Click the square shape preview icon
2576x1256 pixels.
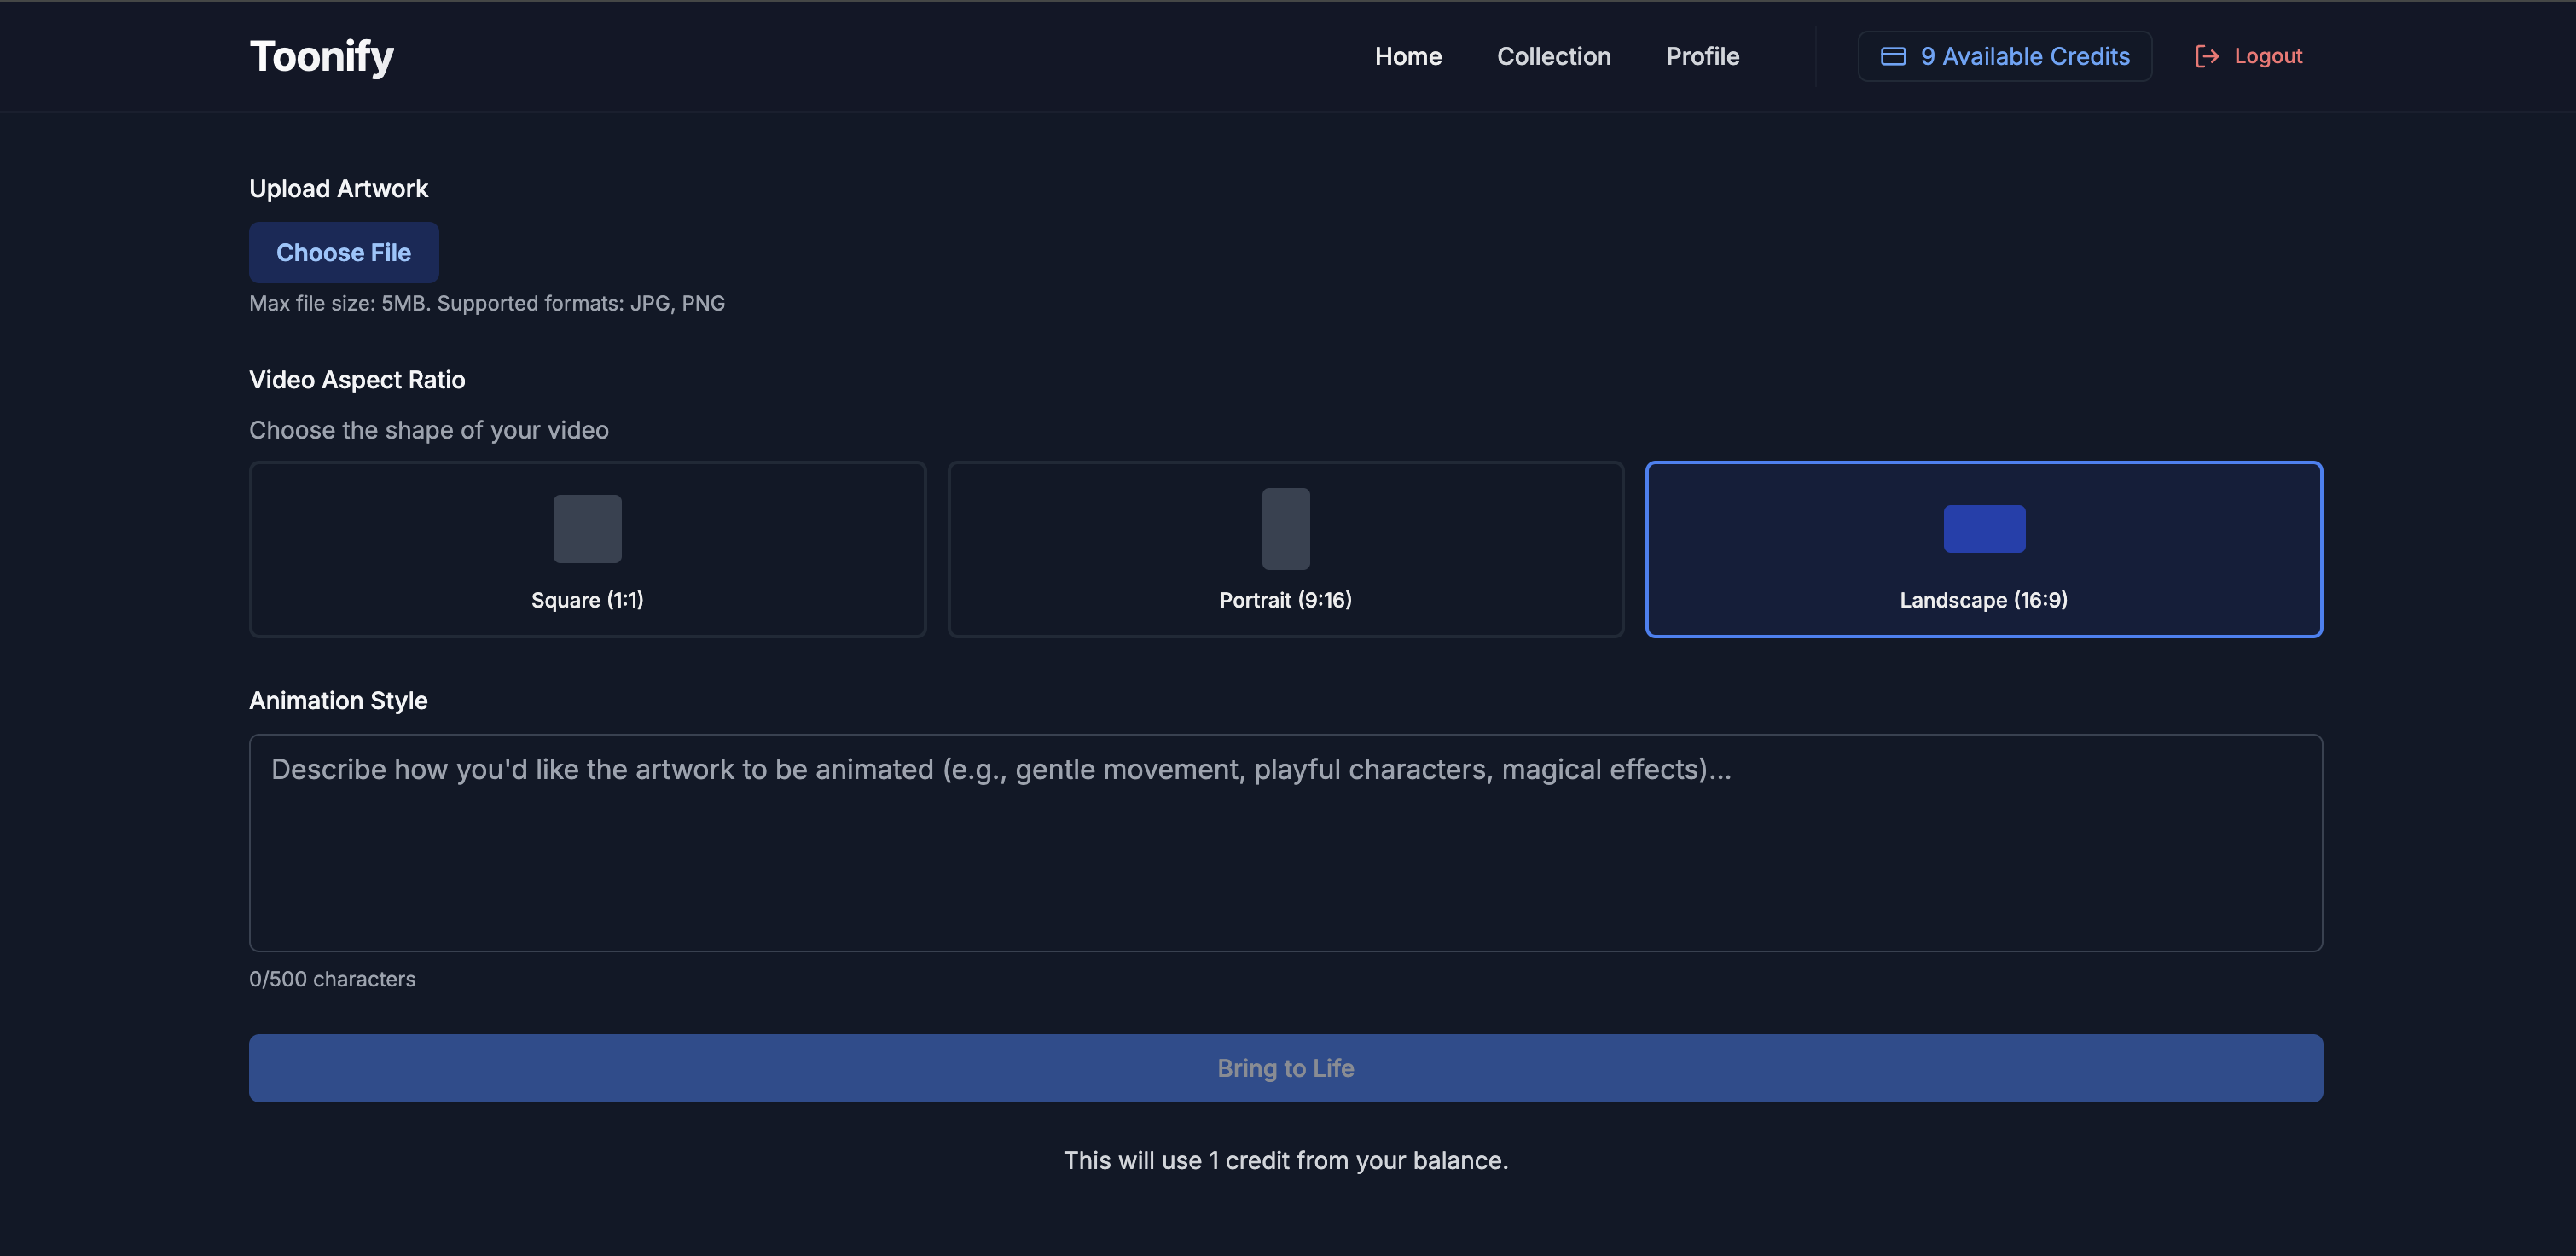pyautogui.click(x=587, y=528)
